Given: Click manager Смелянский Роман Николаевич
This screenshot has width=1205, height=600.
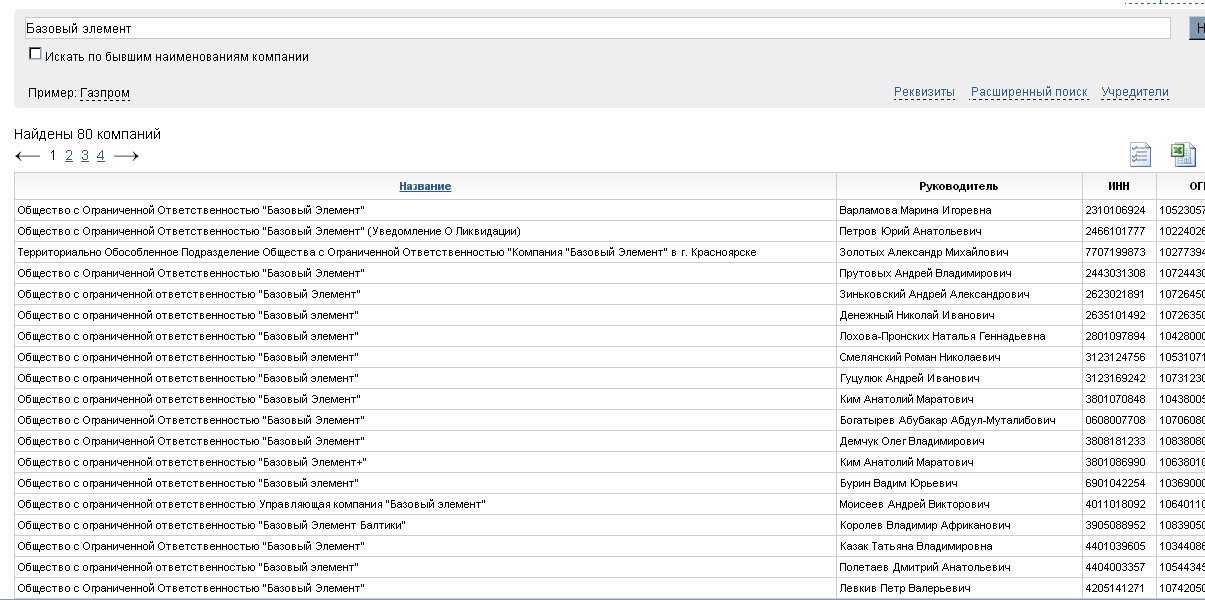Looking at the screenshot, I should pyautogui.click(x=921, y=357).
